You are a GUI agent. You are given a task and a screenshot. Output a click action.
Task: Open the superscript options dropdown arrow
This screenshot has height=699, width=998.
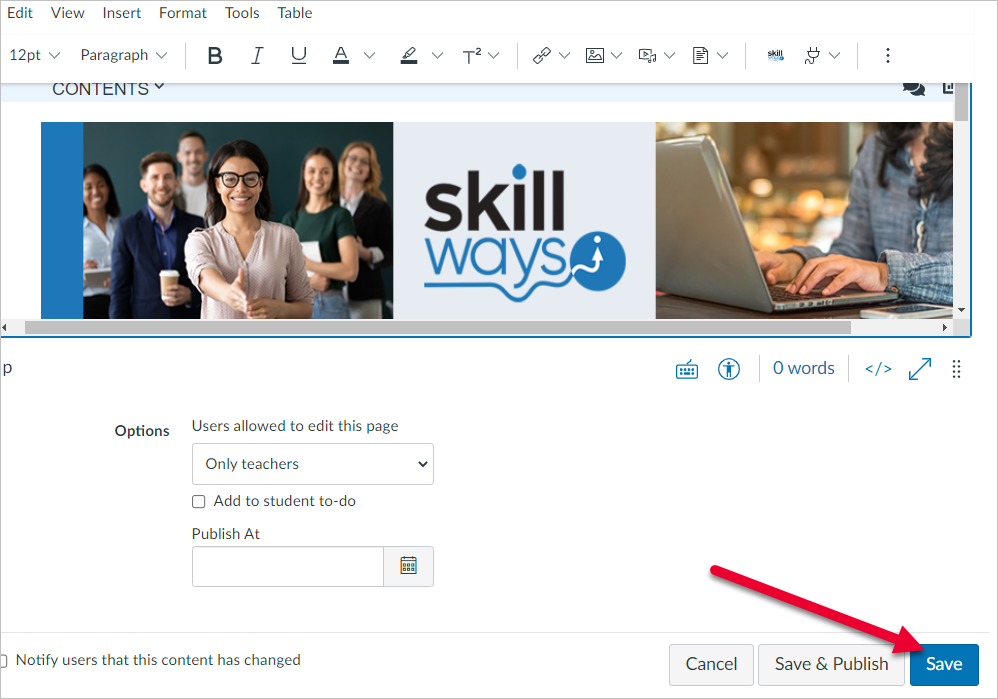pyautogui.click(x=494, y=56)
